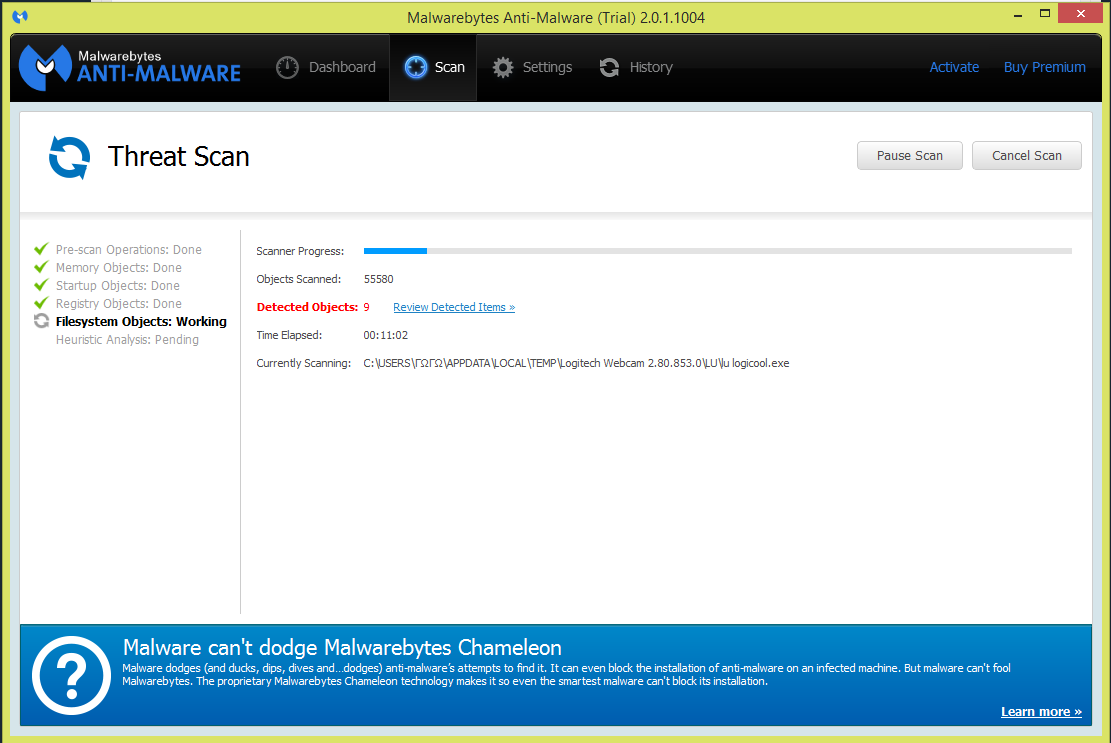Maximize the Malwarebytes window
Viewport: 1111px width, 743px height.
click(1045, 13)
